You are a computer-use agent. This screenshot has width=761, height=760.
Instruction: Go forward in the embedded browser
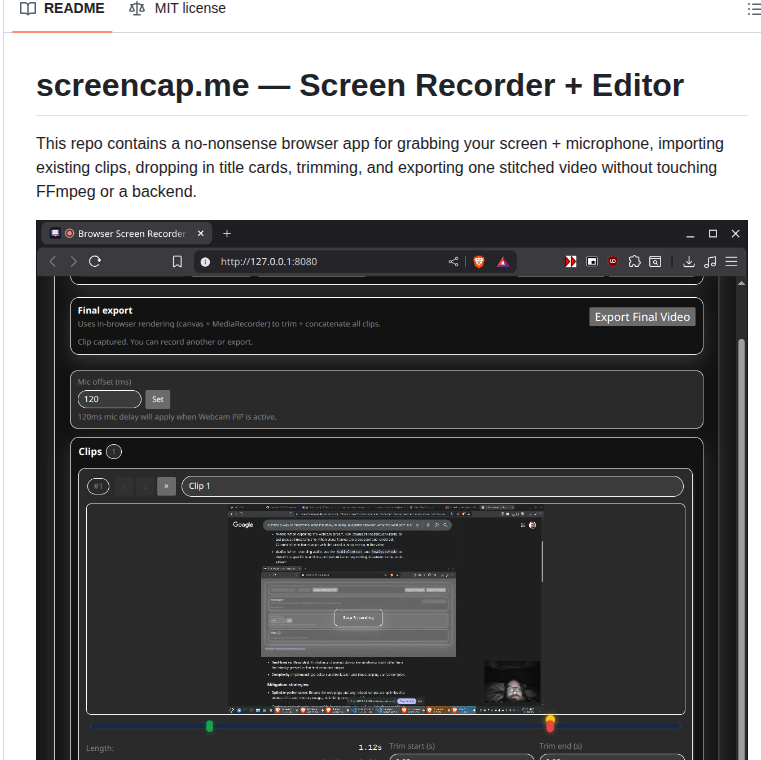[x=74, y=262]
